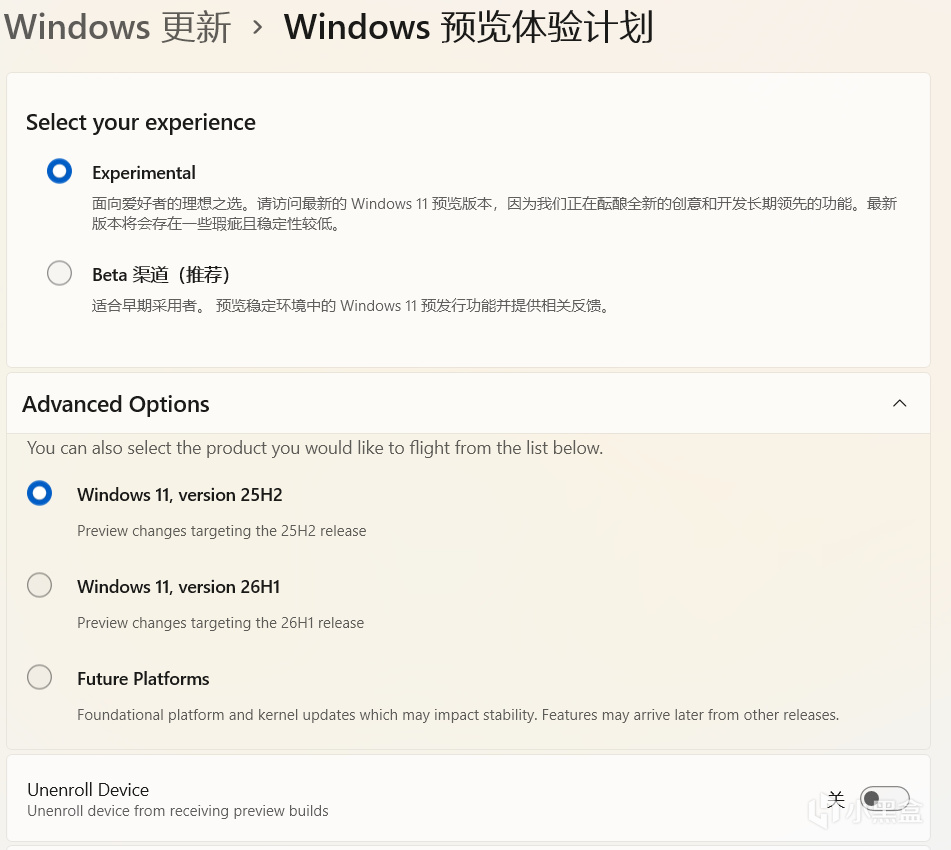
Task: Click the Windows 预览体验计划 page title
Action: tap(468, 27)
